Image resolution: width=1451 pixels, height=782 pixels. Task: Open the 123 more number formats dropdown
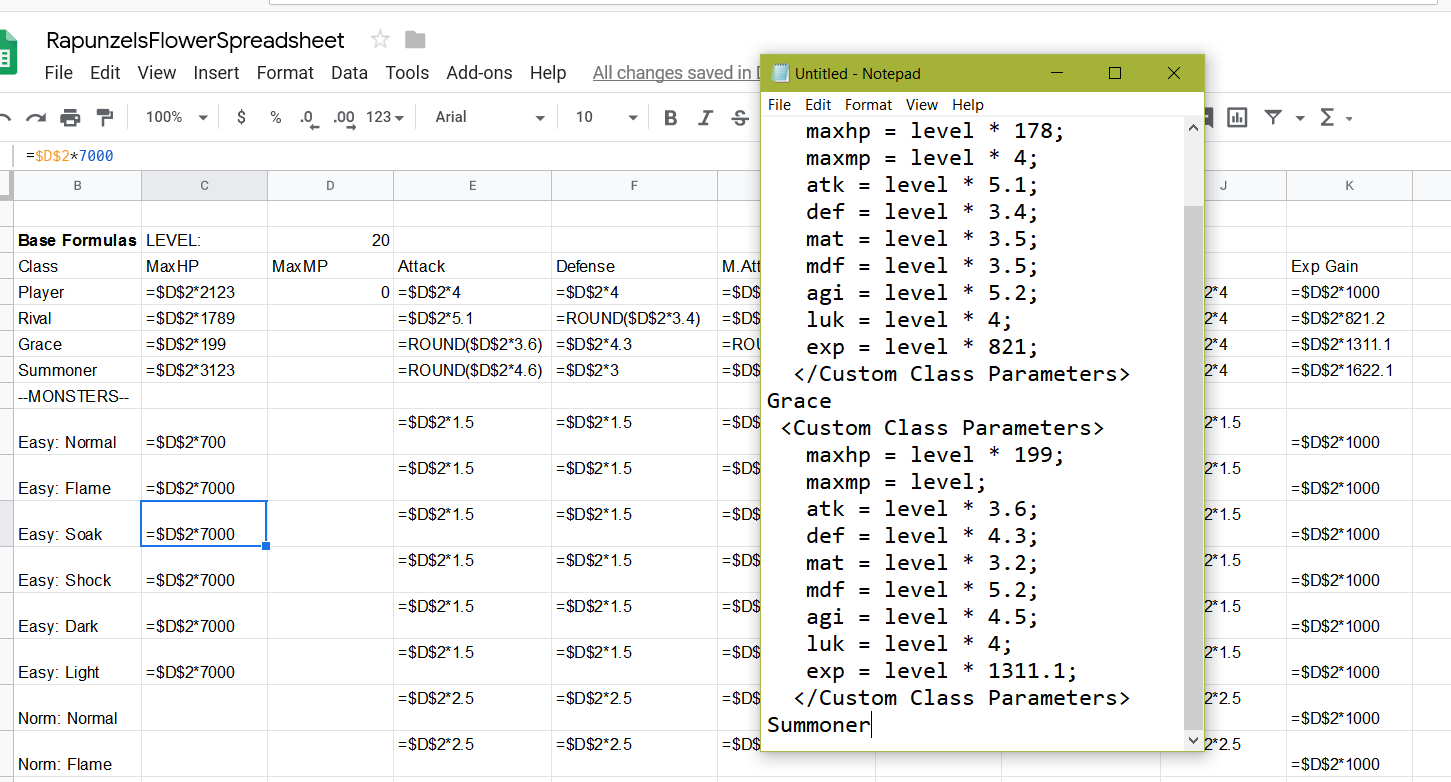385,118
